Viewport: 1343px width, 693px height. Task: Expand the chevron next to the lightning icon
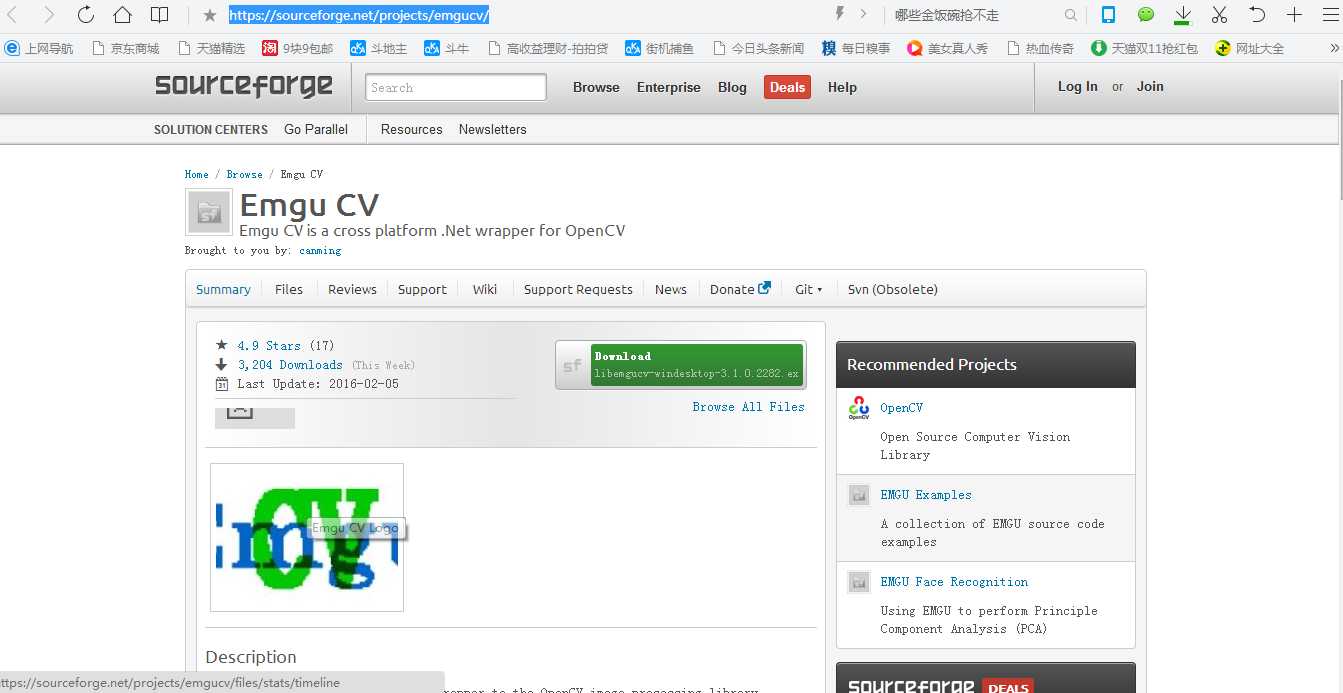tap(863, 15)
